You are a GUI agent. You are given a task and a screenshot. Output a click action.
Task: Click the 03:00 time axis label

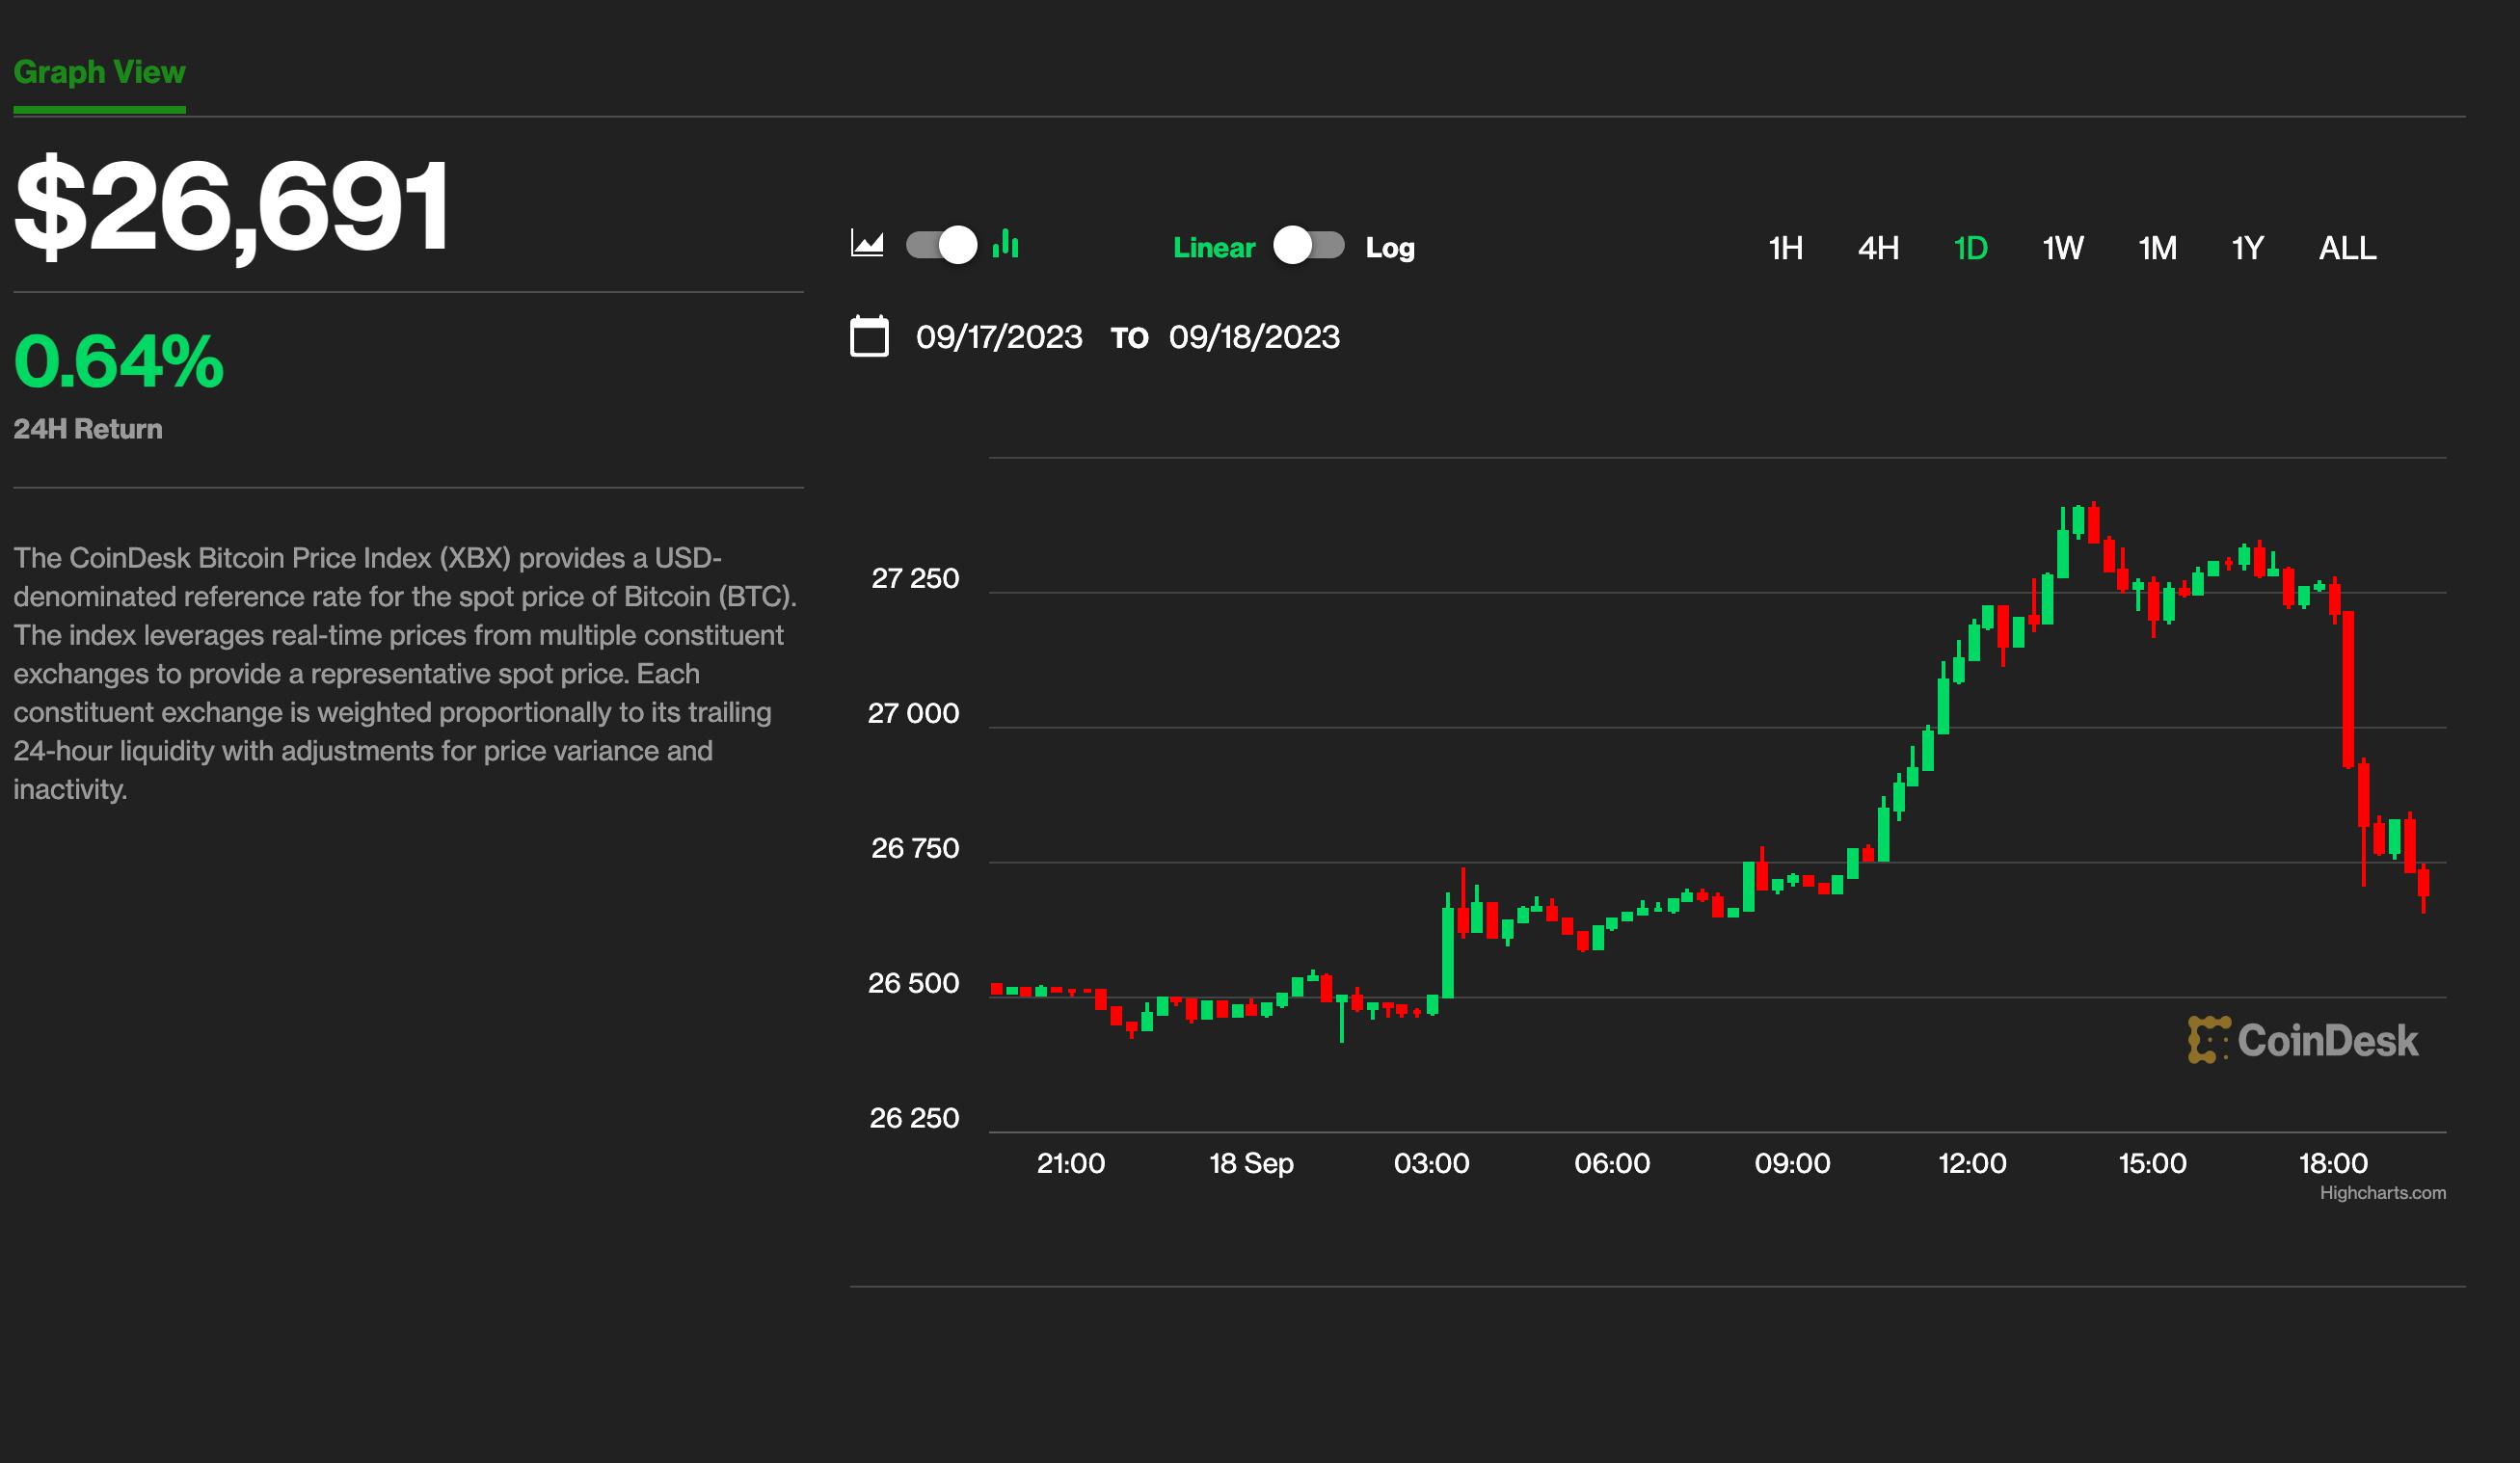click(x=1431, y=1163)
